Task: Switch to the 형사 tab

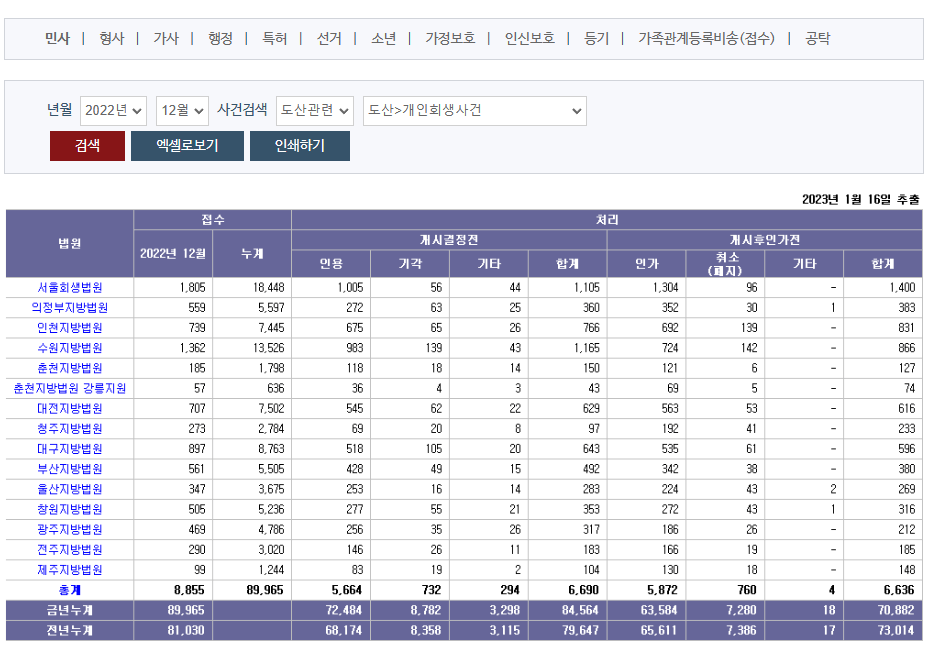Action: pos(112,39)
